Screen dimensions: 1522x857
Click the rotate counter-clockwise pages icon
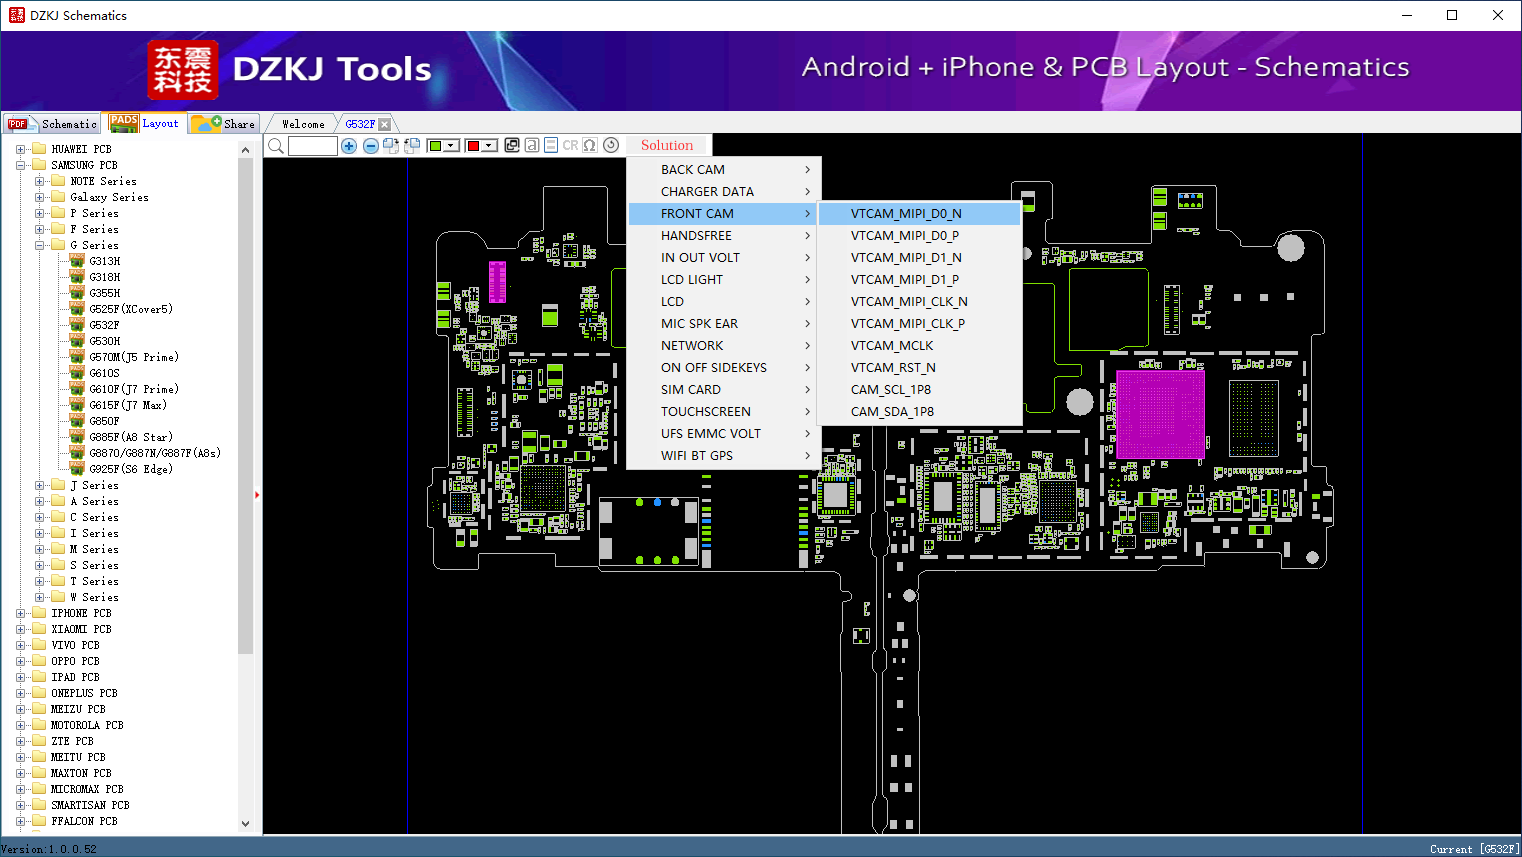pyautogui.click(x=412, y=146)
